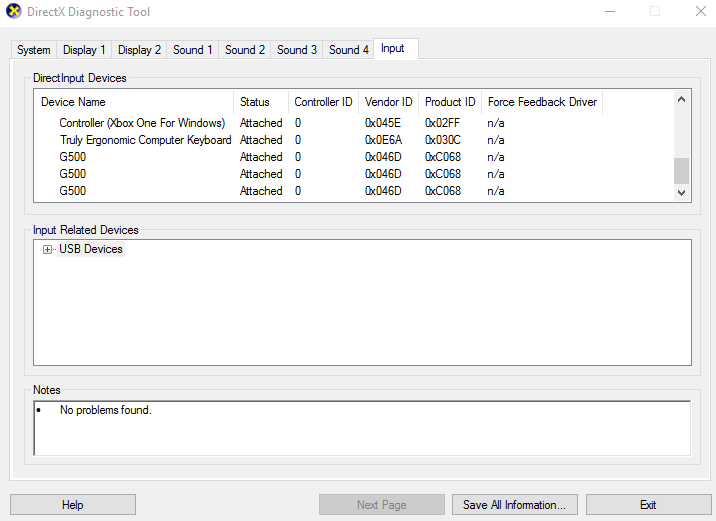Click the Exit button

648,505
